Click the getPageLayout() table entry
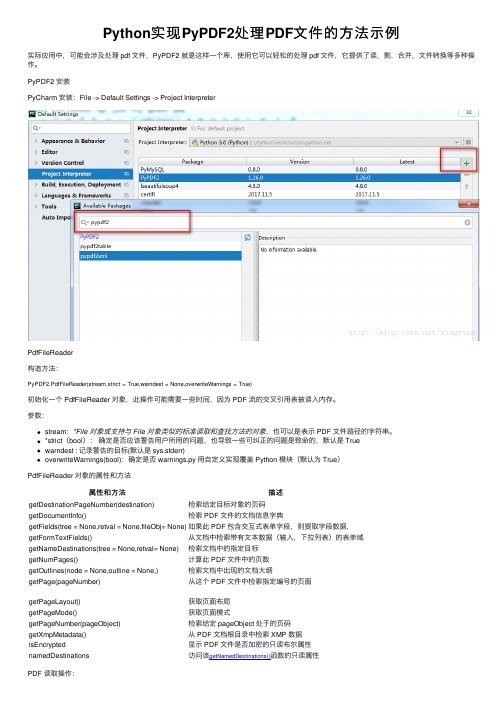Image resolution: width=504 pixels, height=713 pixels. (55, 602)
